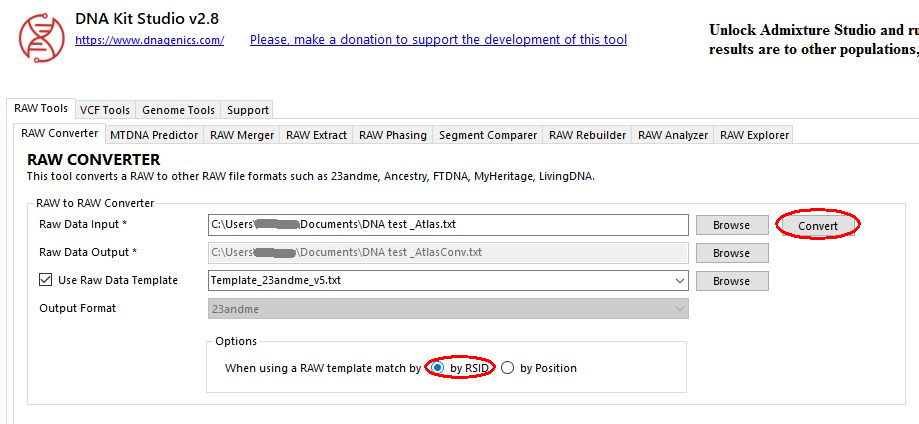Screen dimensions: 919x424
Task: Click the DNA Kit Studio logo icon
Action: pyautogui.click(x=41, y=37)
